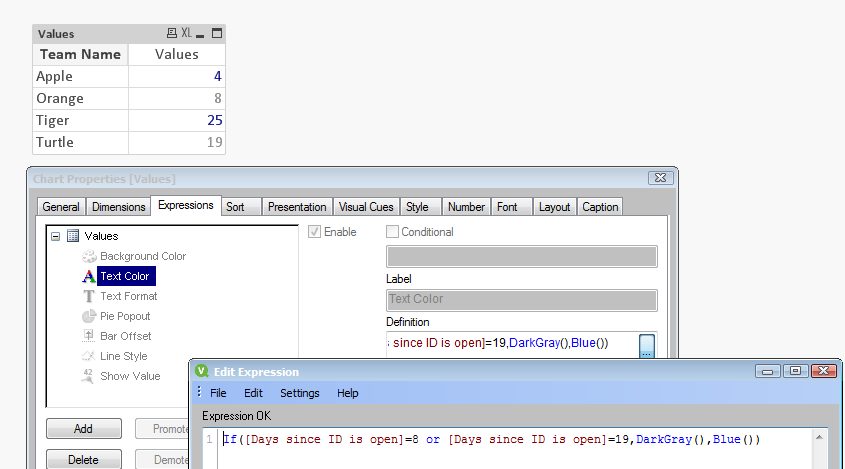This screenshot has height=469, width=845.
Task: Click the Add button
Action: click(84, 429)
